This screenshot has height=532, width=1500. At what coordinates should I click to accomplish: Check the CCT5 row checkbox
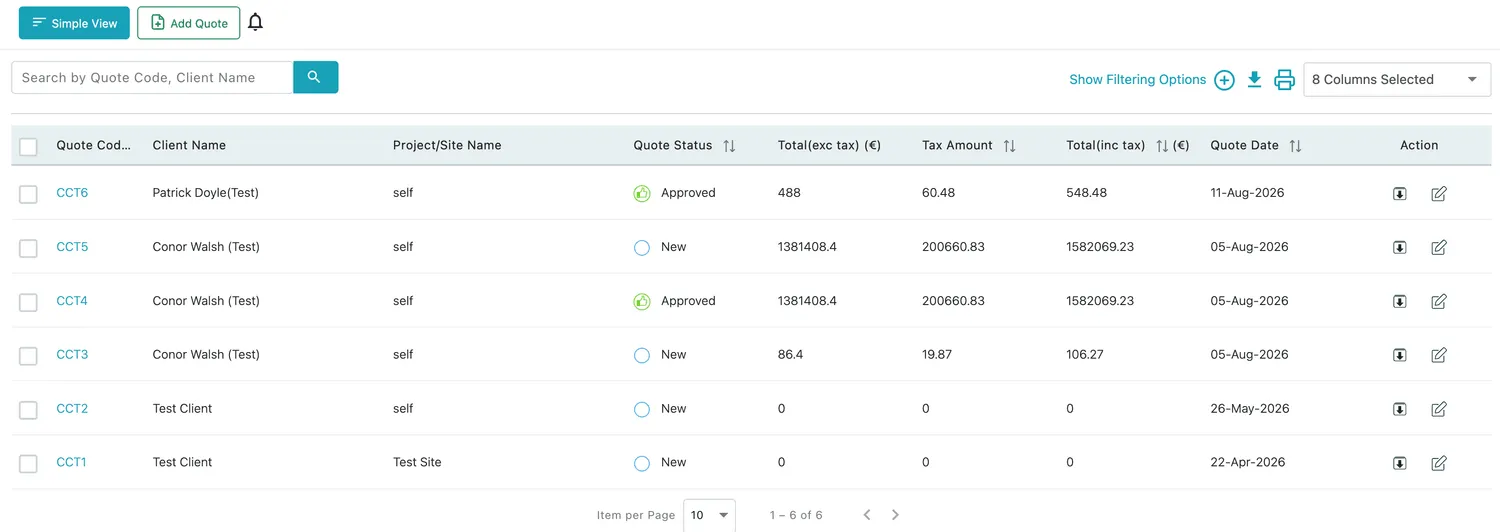click(x=28, y=248)
